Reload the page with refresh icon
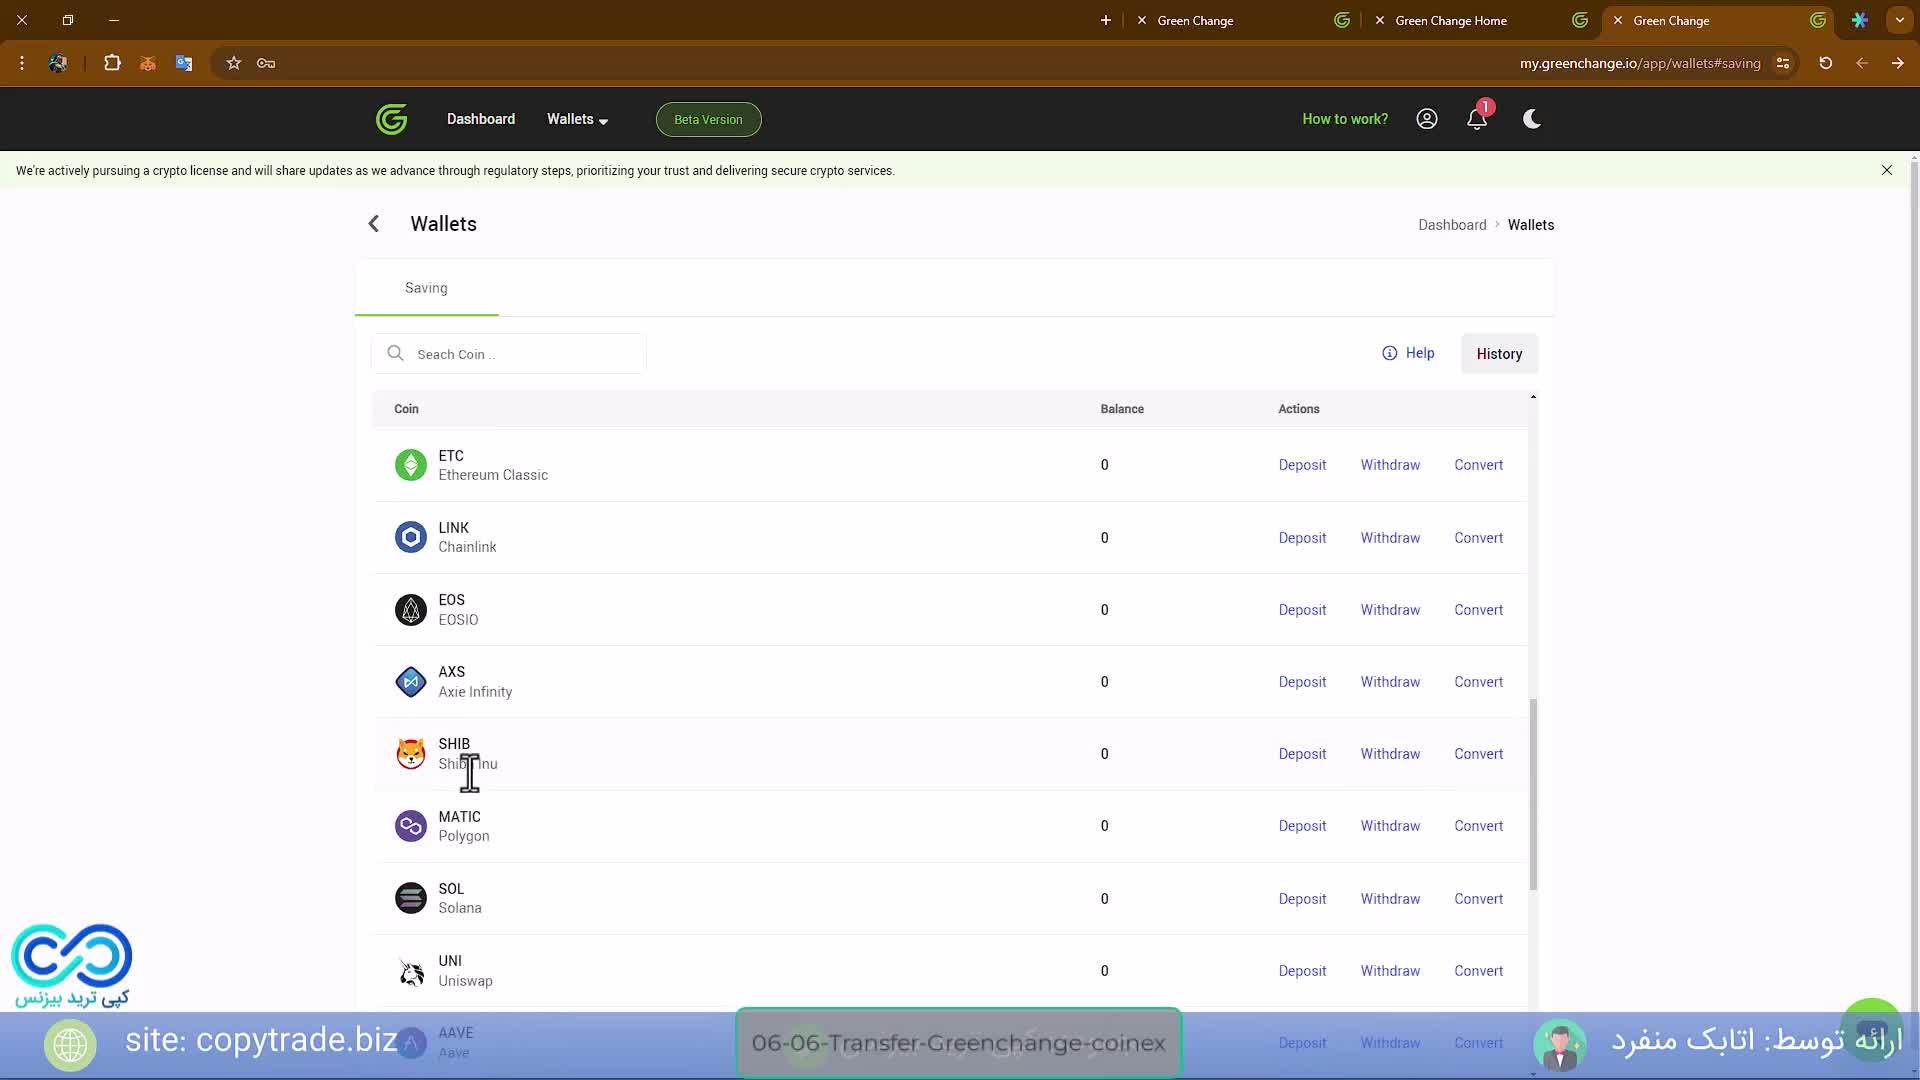 point(1825,63)
